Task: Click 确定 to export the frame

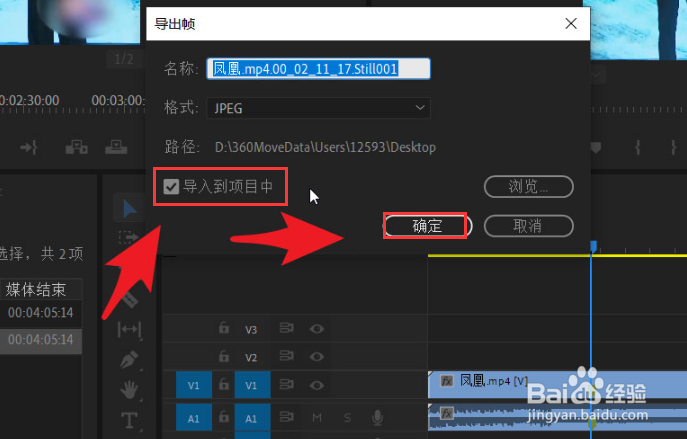Action: pyautogui.click(x=427, y=226)
